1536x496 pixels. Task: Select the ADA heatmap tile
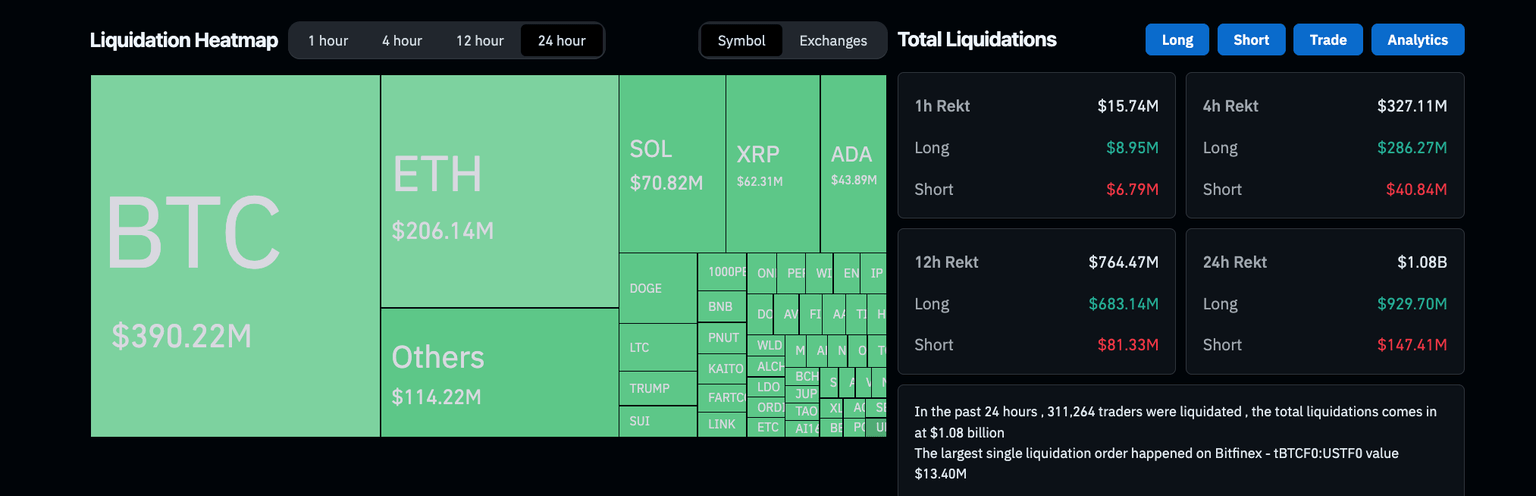854,164
